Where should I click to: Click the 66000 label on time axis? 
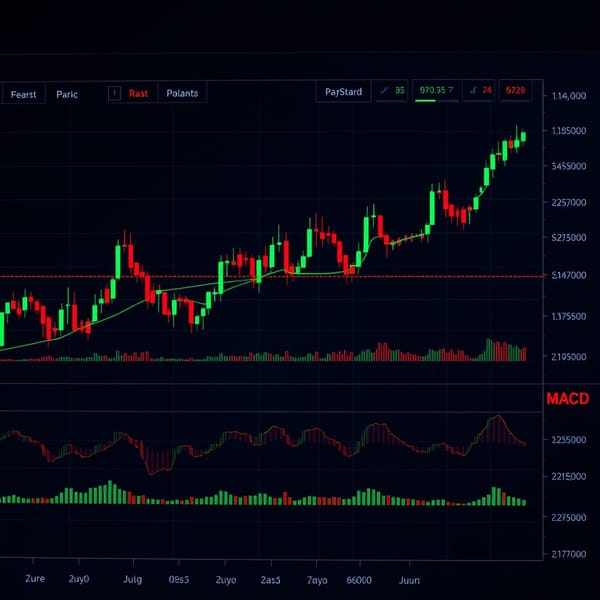[x=359, y=580]
